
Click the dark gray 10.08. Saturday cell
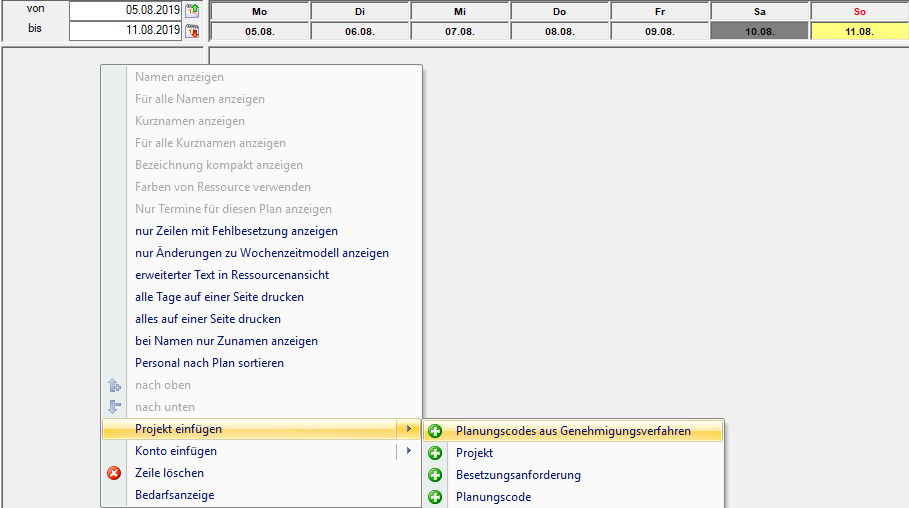coord(759,31)
